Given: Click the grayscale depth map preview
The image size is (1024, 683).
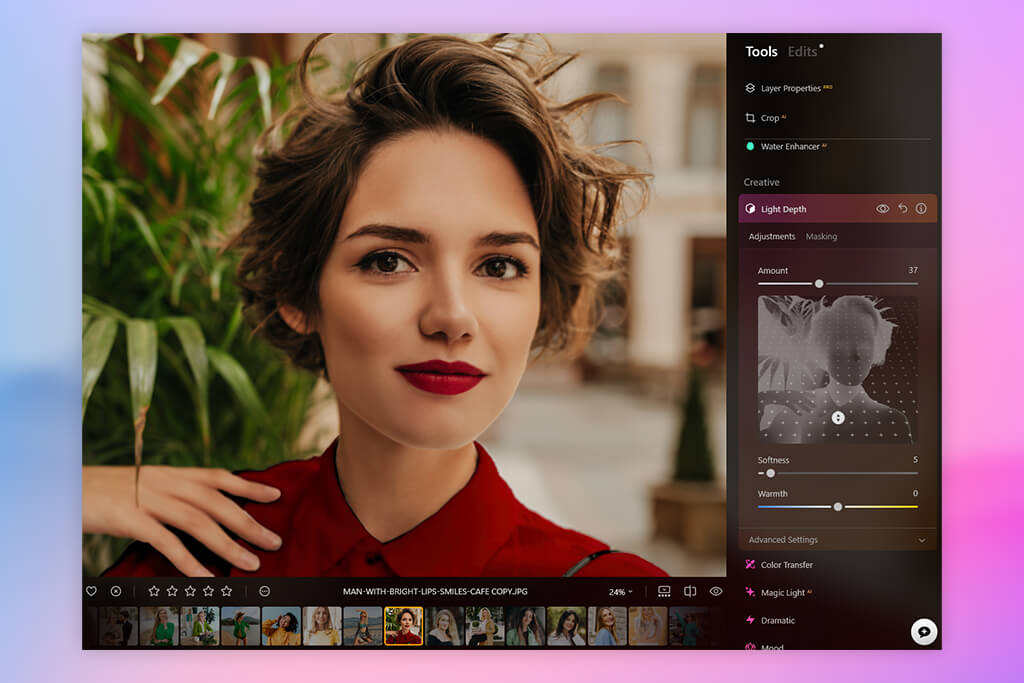Looking at the screenshot, I should point(838,369).
